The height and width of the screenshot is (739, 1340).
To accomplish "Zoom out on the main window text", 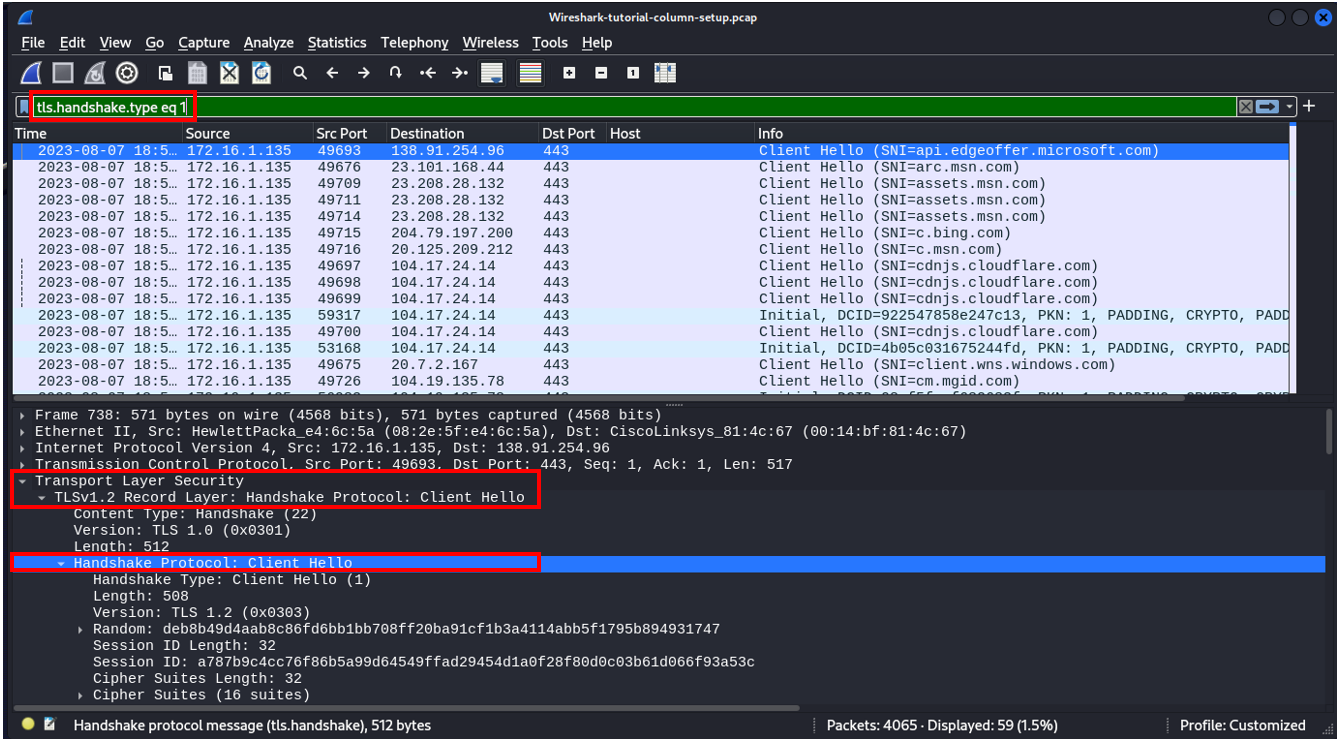I will click(601, 73).
